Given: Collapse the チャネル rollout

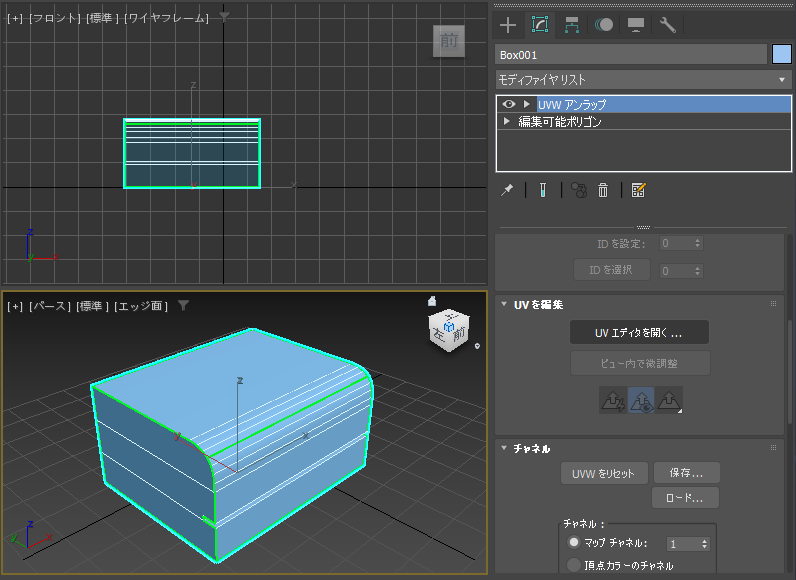Looking at the screenshot, I should point(504,448).
